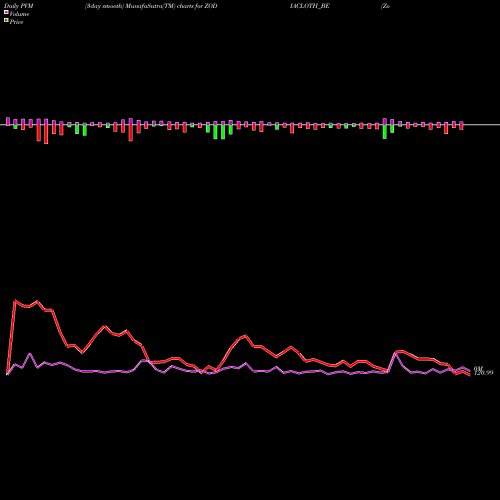The width and height of the screenshot is (500, 500).
Task: Click the 120.99 price value label
Action: [484, 373]
